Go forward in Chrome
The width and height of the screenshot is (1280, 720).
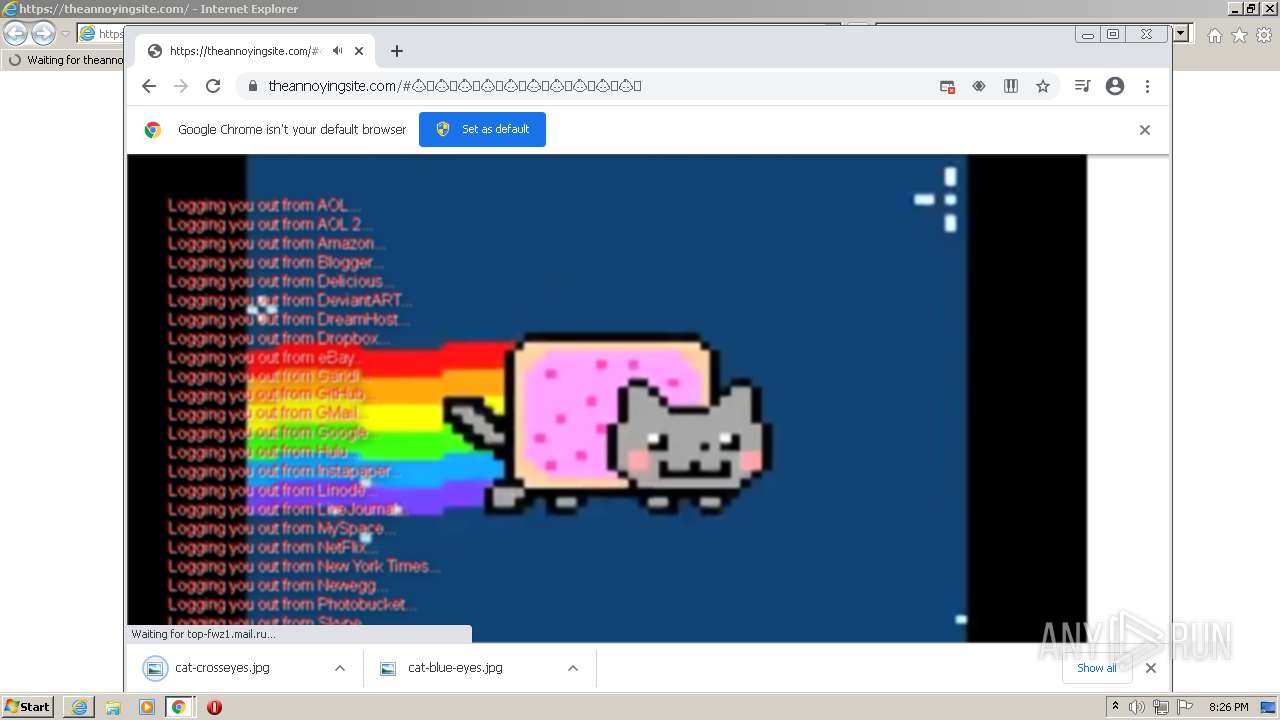coord(181,86)
